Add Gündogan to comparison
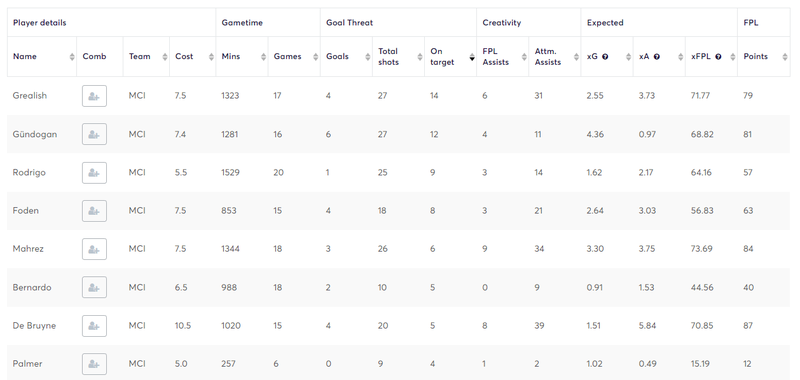This screenshot has height=380, width=800. (x=94, y=134)
